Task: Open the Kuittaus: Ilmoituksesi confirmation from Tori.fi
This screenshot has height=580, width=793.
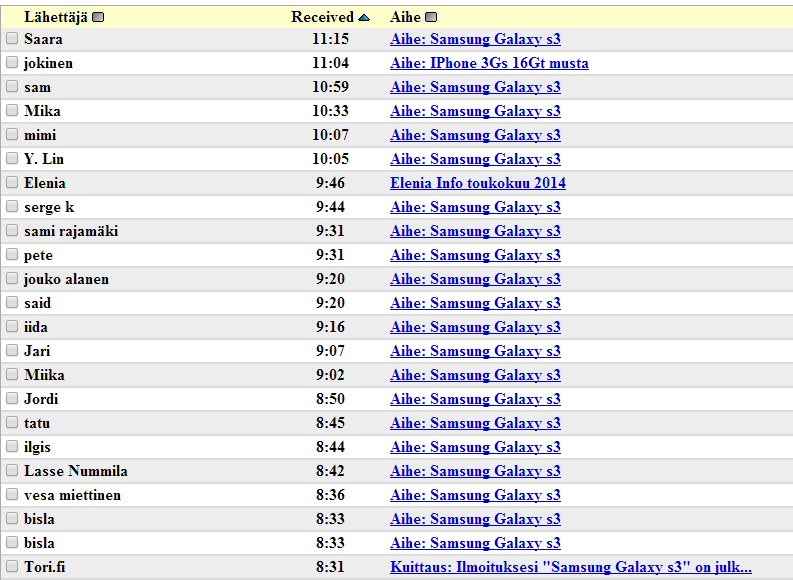Action: 570,567
